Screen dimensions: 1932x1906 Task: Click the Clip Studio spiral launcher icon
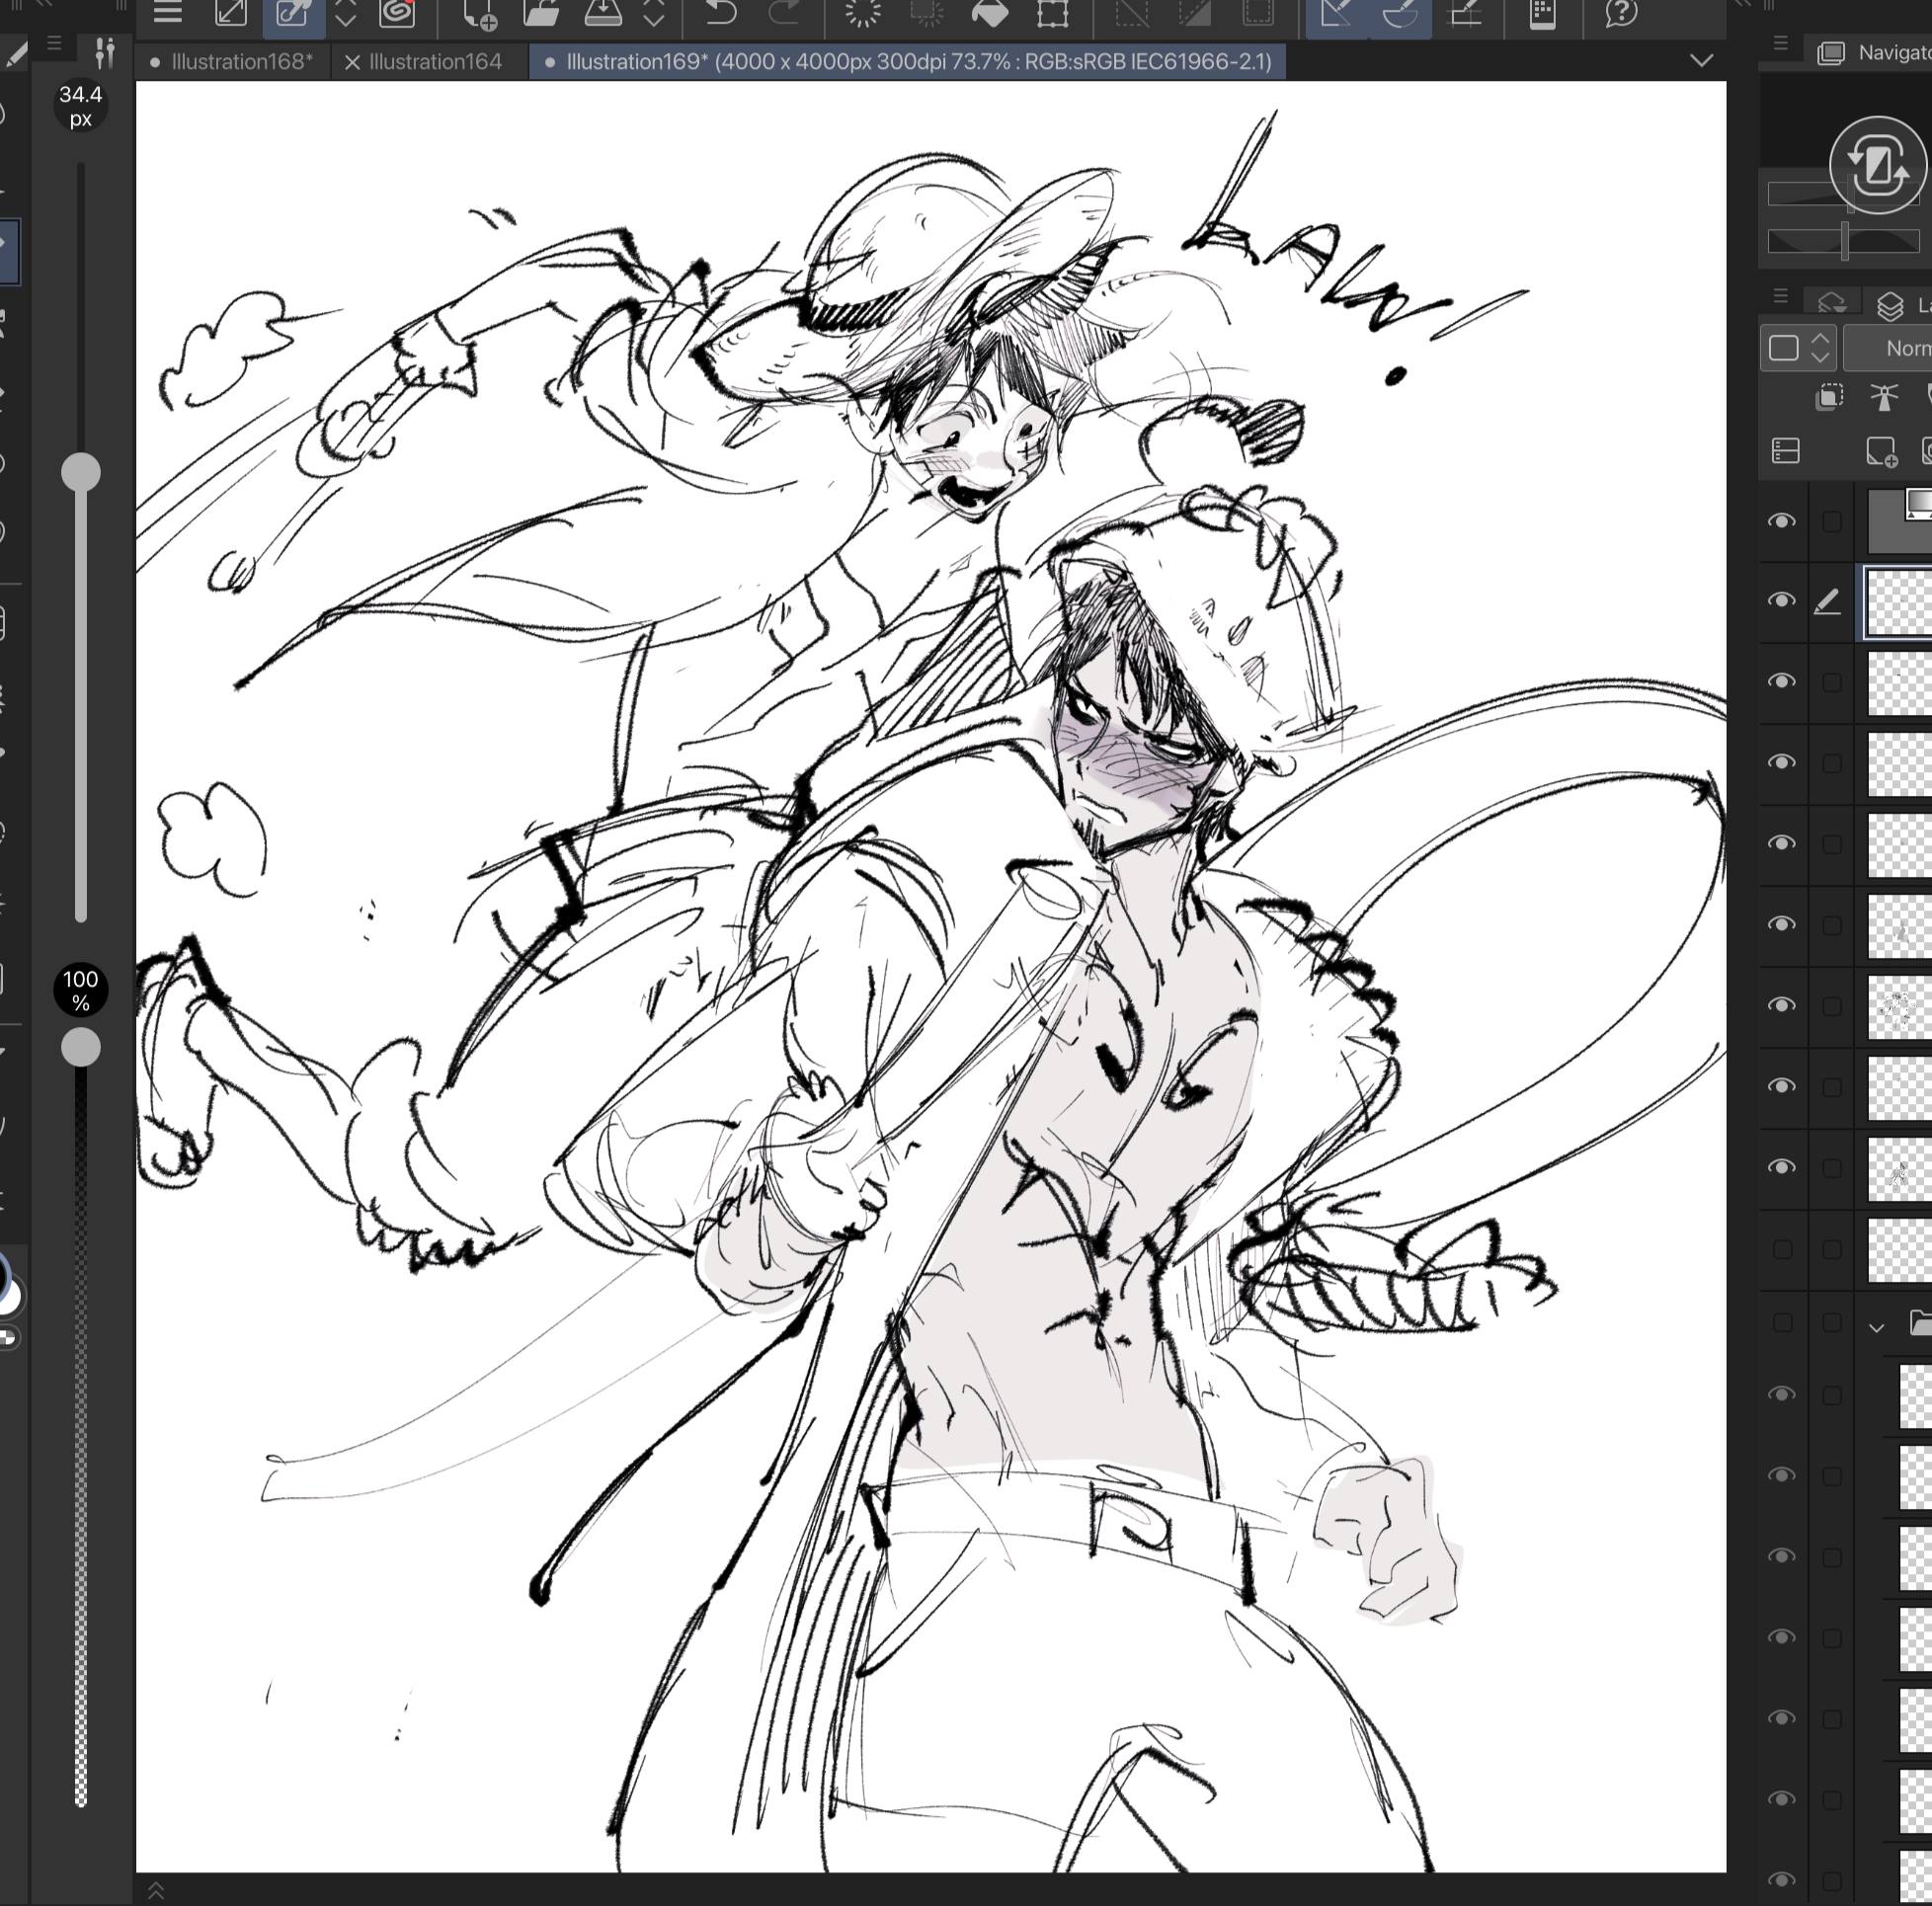tap(397, 13)
